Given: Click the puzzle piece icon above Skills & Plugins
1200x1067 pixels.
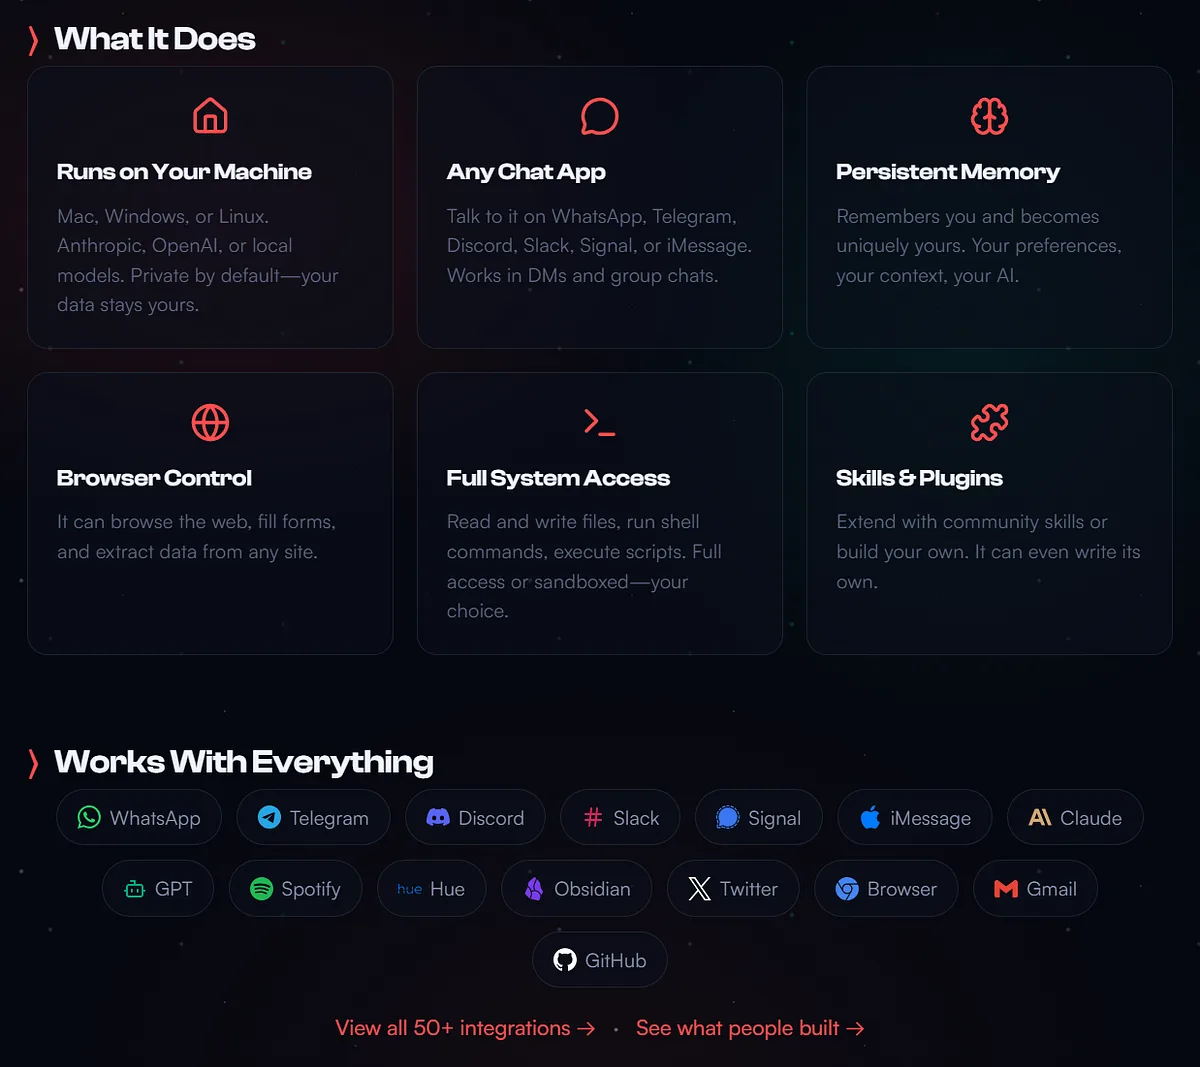Looking at the screenshot, I should coord(989,423).
